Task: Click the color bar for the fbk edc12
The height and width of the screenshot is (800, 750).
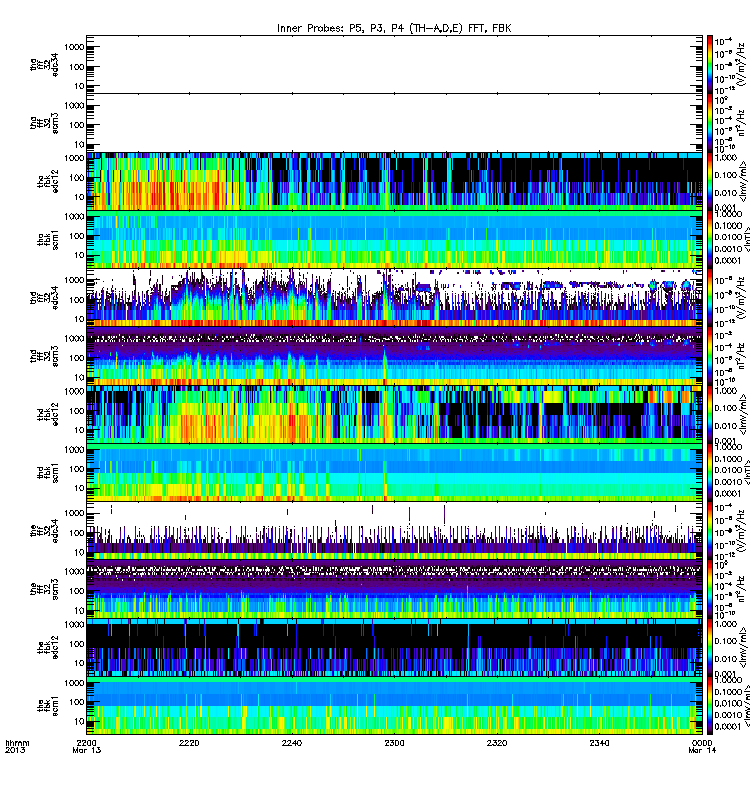Action: 710,648
